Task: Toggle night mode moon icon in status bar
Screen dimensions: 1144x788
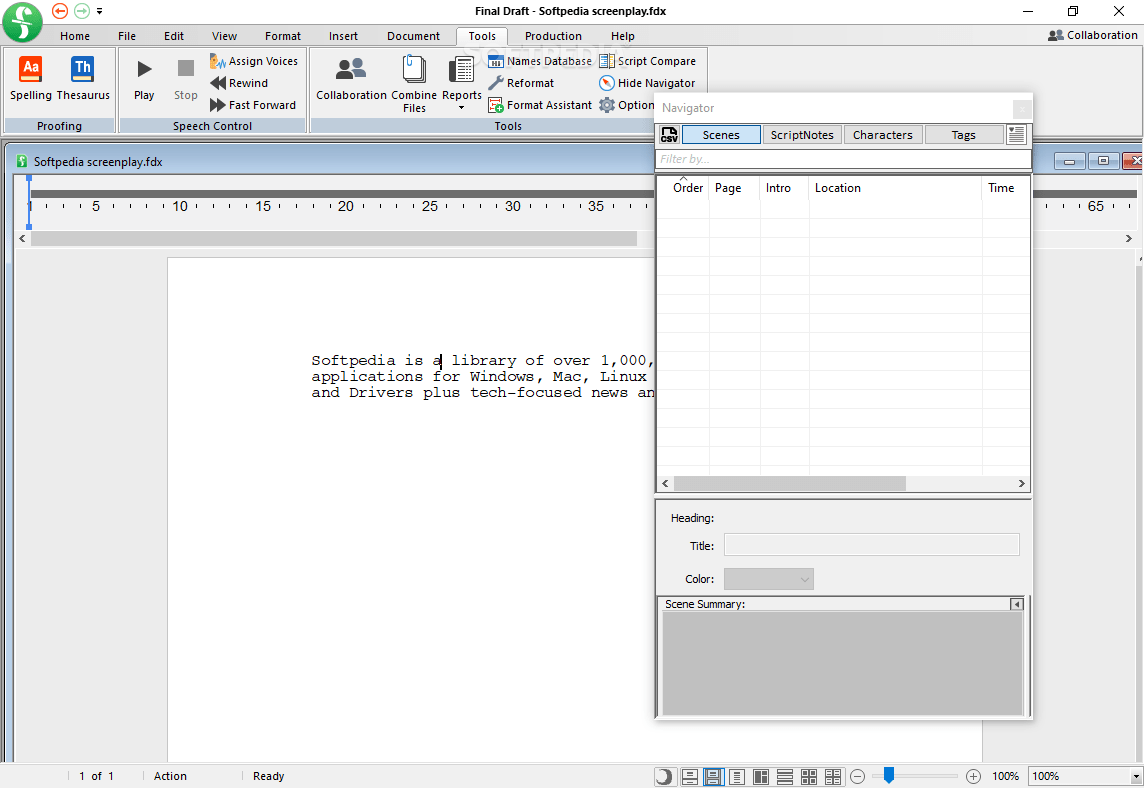Action: (x=664, y=776)
